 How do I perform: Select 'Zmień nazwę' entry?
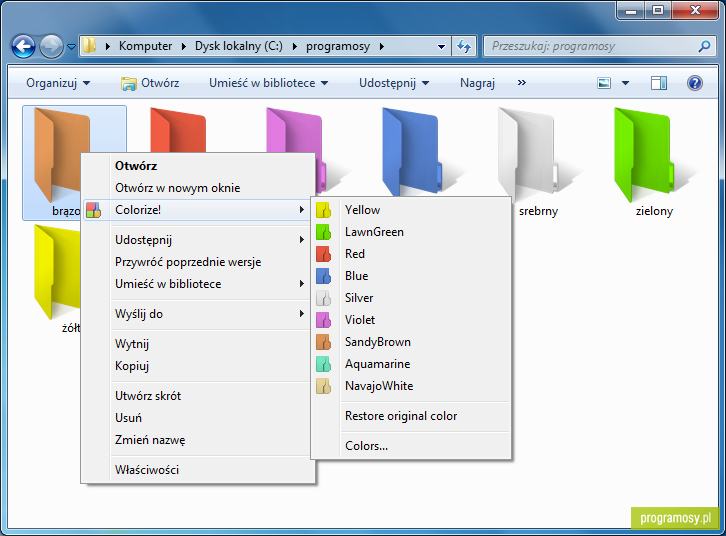[x=199, y=440]
